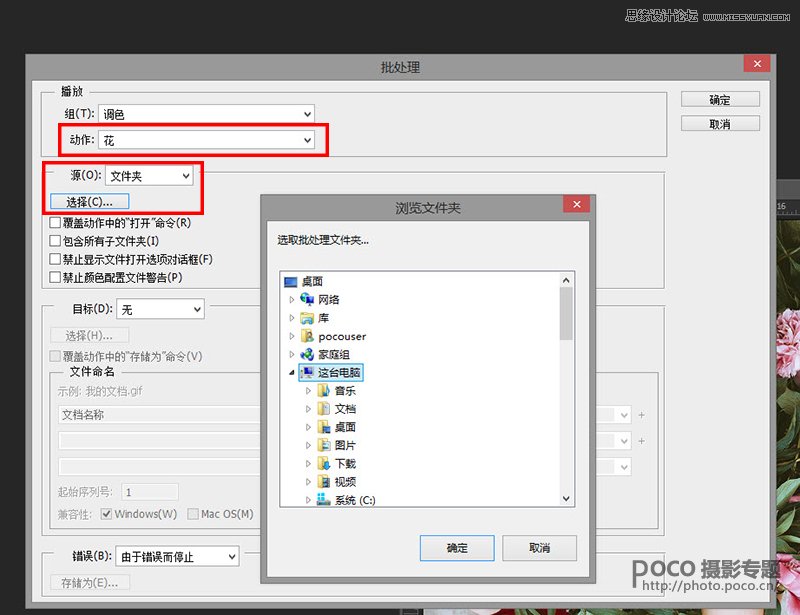The image size is (800, 615).
Task: Expand the 文档 folder arrow
Action: (x=308, y=409)
